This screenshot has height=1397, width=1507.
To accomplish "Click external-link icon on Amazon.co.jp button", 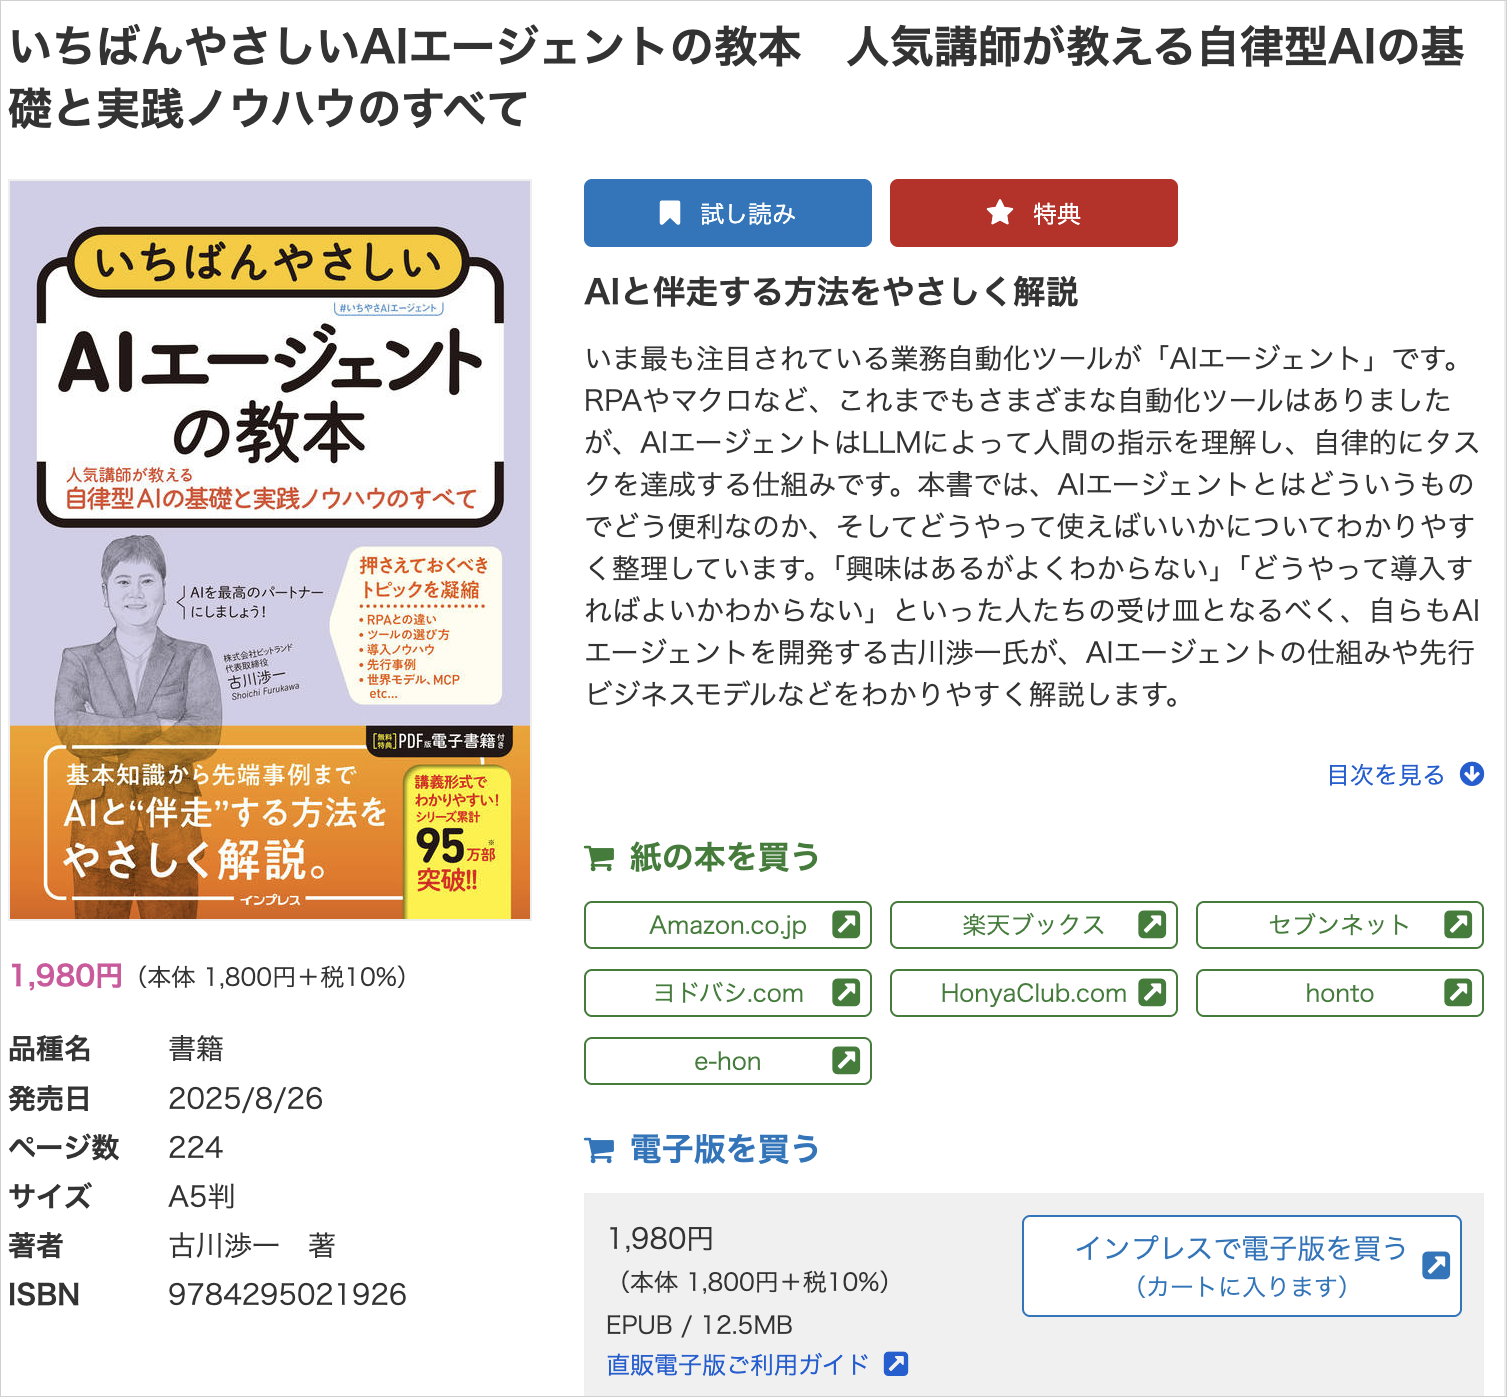I will 846,924.
